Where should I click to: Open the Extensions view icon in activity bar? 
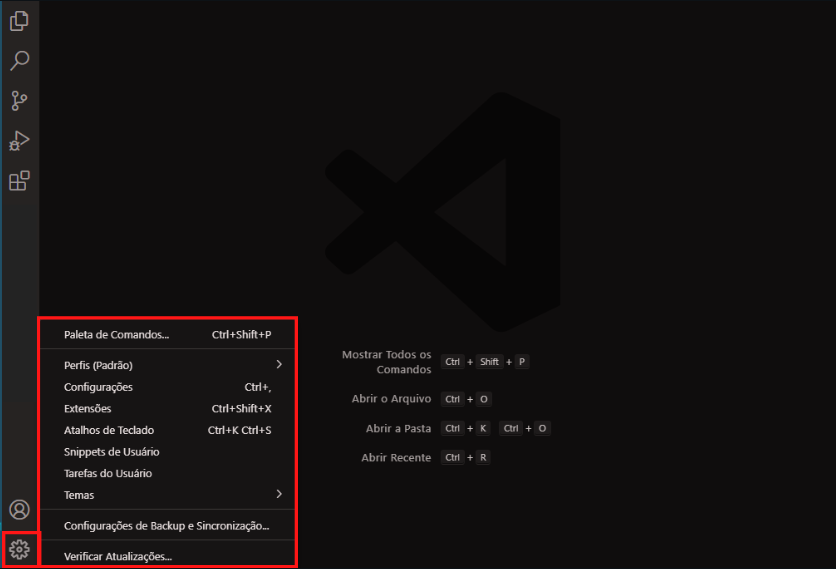click(19, 181)
